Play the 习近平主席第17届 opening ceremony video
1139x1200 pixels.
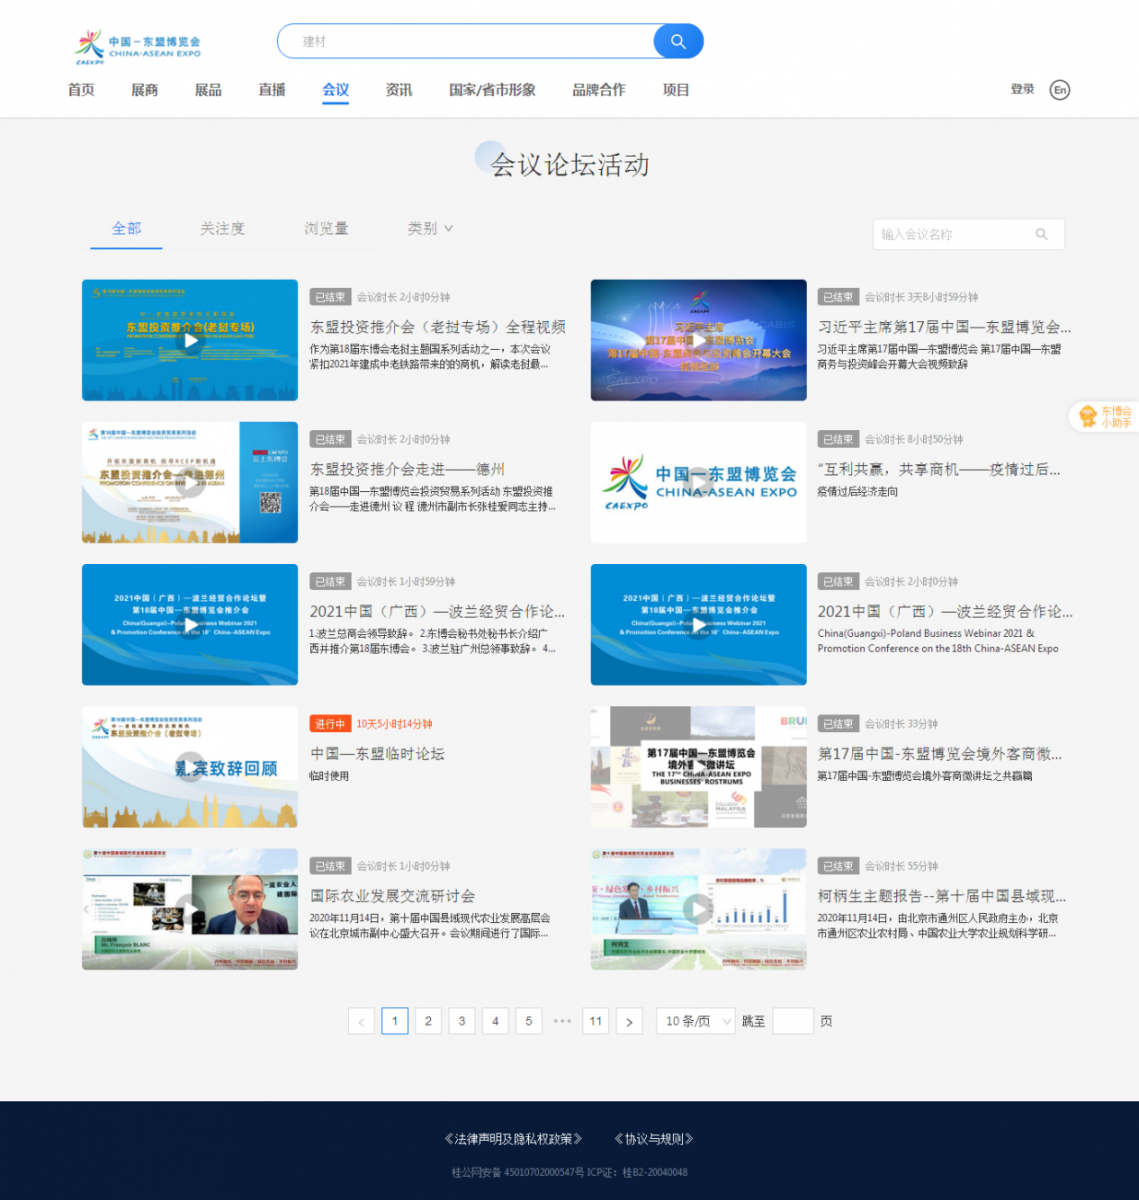699,340
